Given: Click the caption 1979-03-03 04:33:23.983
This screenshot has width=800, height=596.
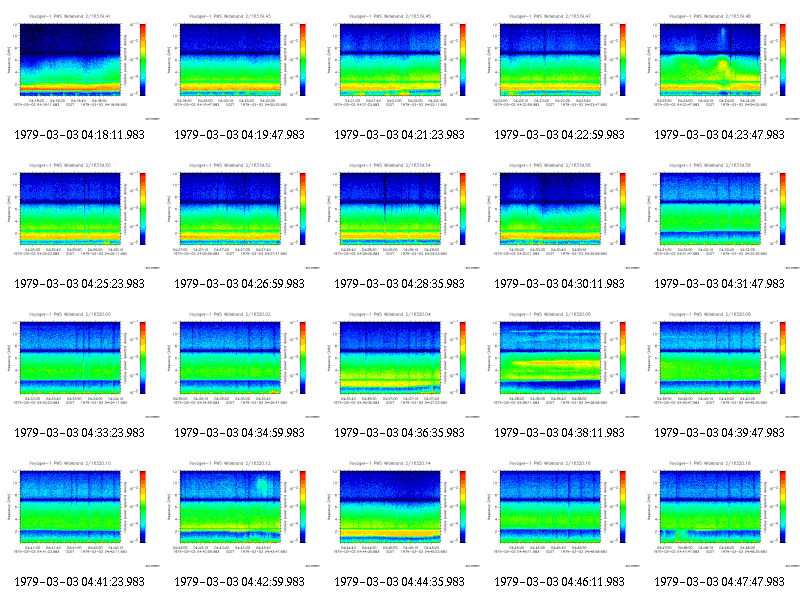Looking at the screenshot, I should 80,433.
